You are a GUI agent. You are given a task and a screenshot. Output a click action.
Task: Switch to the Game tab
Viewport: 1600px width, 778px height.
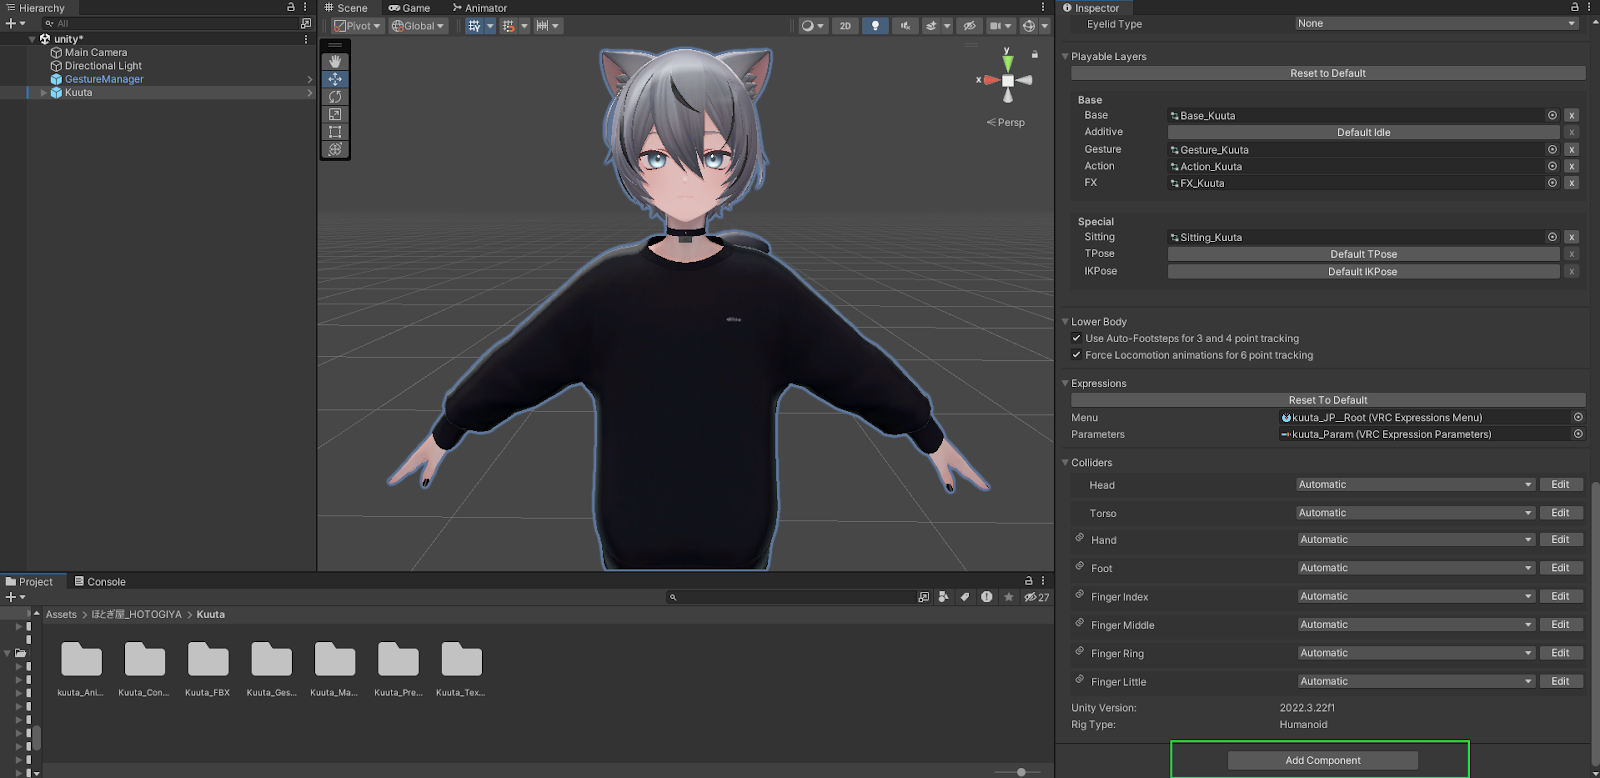tap(410, 7)
